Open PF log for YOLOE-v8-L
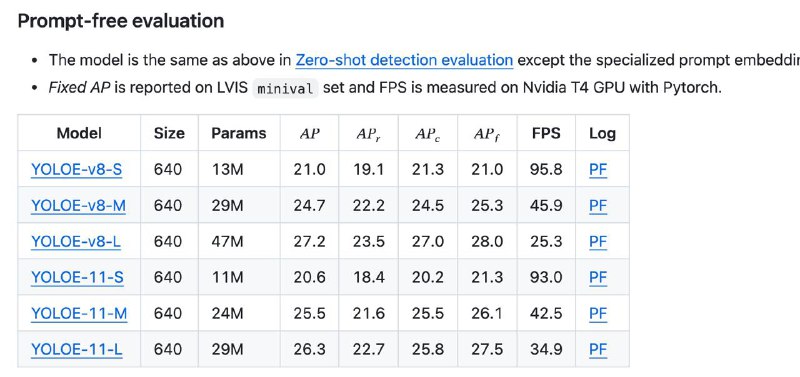 [598, 242]
